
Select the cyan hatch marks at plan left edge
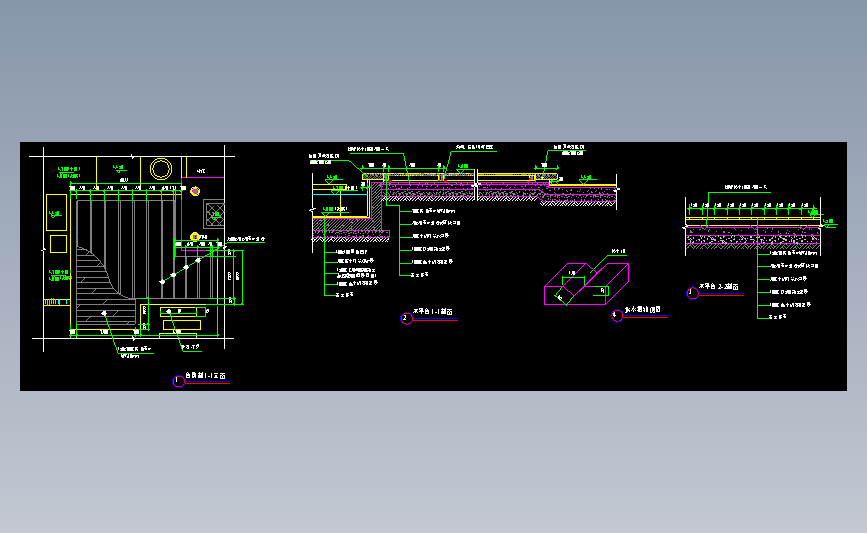click(55, 302)
